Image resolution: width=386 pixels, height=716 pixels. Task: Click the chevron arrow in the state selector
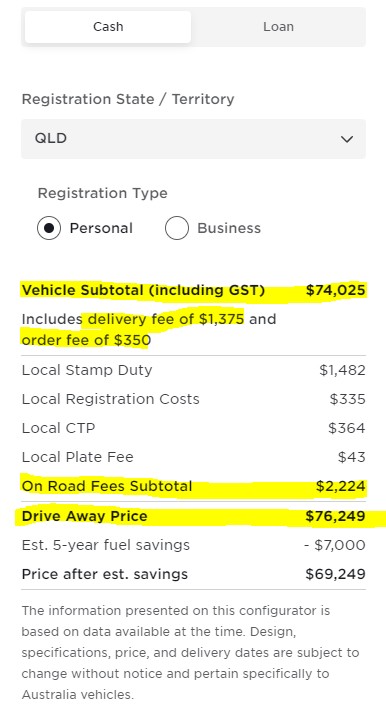tap(347, 139)
